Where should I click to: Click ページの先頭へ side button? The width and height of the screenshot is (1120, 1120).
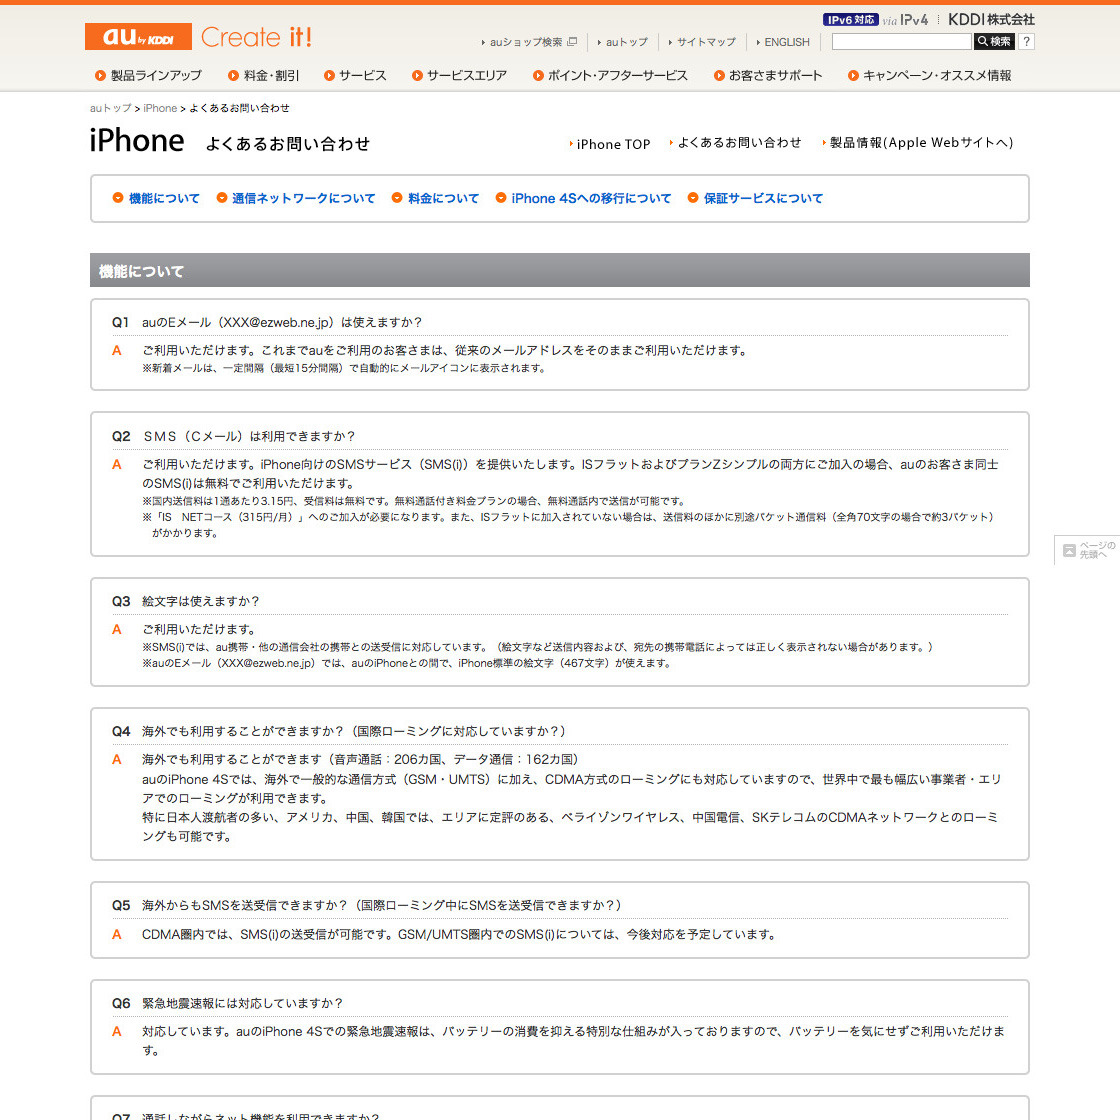coord(1087,550)
